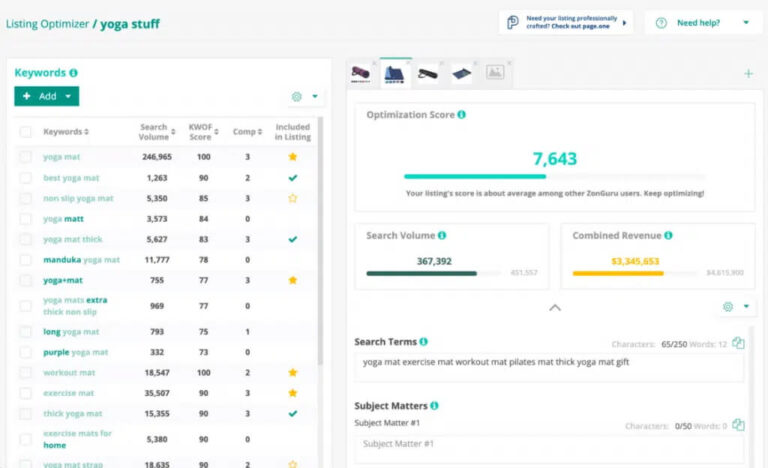Click the Subject Matter #1 input field
This screenshot has height=468, width=768.
(x=549, y=447)
